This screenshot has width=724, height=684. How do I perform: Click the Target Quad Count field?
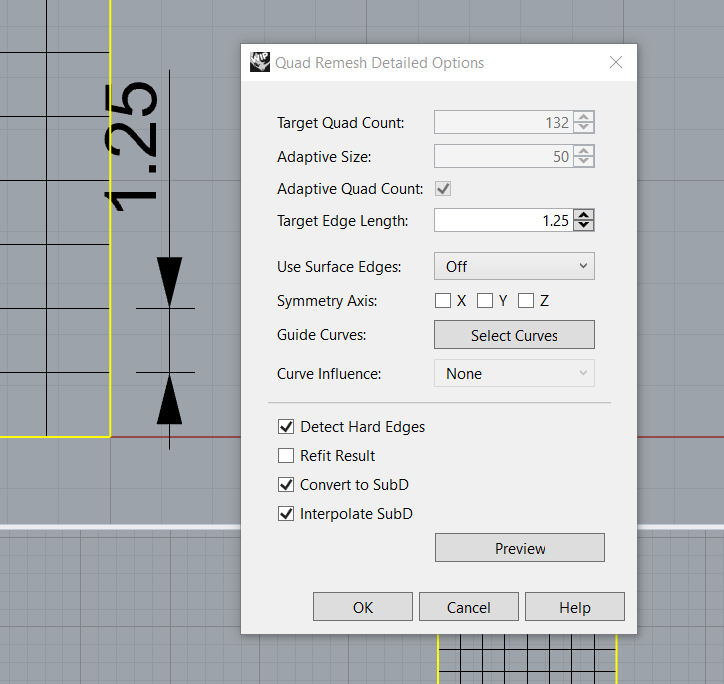tap(504, 122)
